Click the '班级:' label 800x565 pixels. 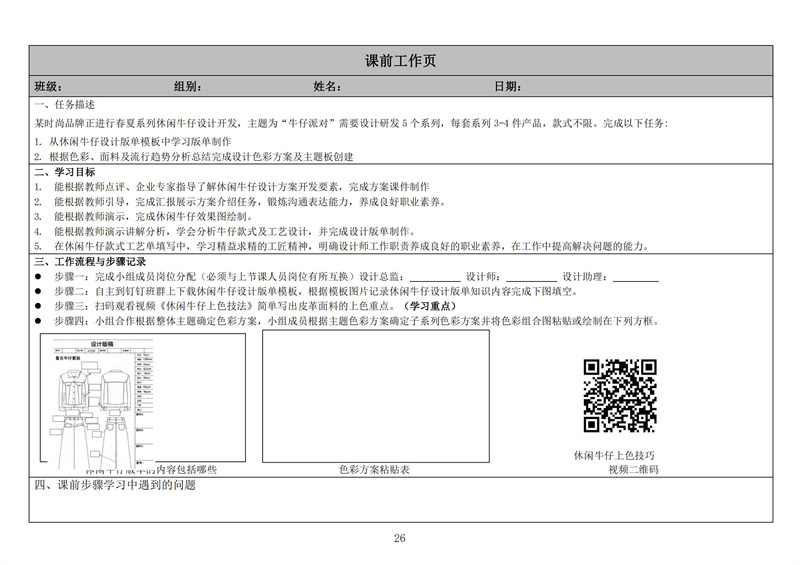coord(48,86)
